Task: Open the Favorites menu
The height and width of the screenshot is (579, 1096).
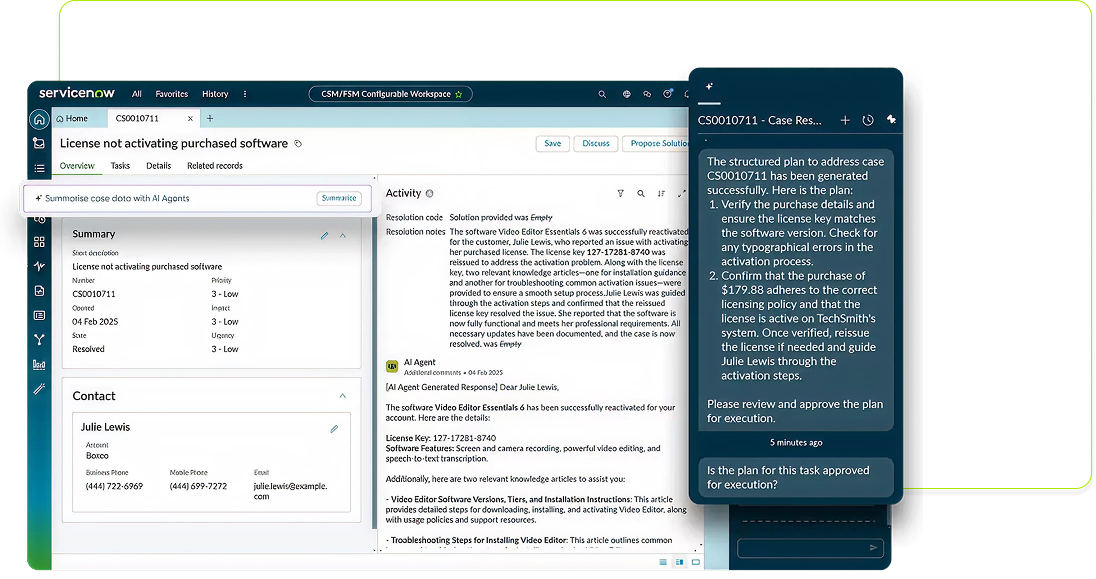Action: coord(172,94)
